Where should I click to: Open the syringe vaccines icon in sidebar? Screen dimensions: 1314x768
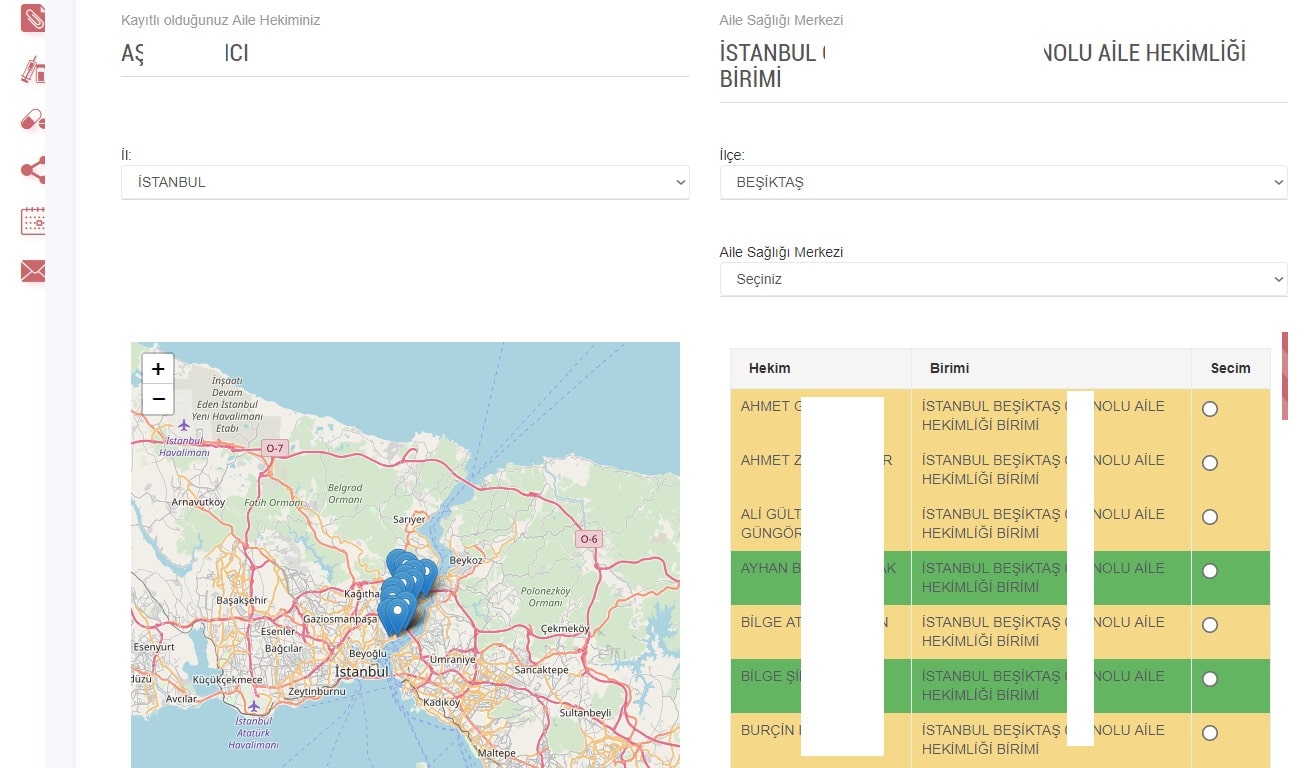pyautogui.click(x=33, y=70)
